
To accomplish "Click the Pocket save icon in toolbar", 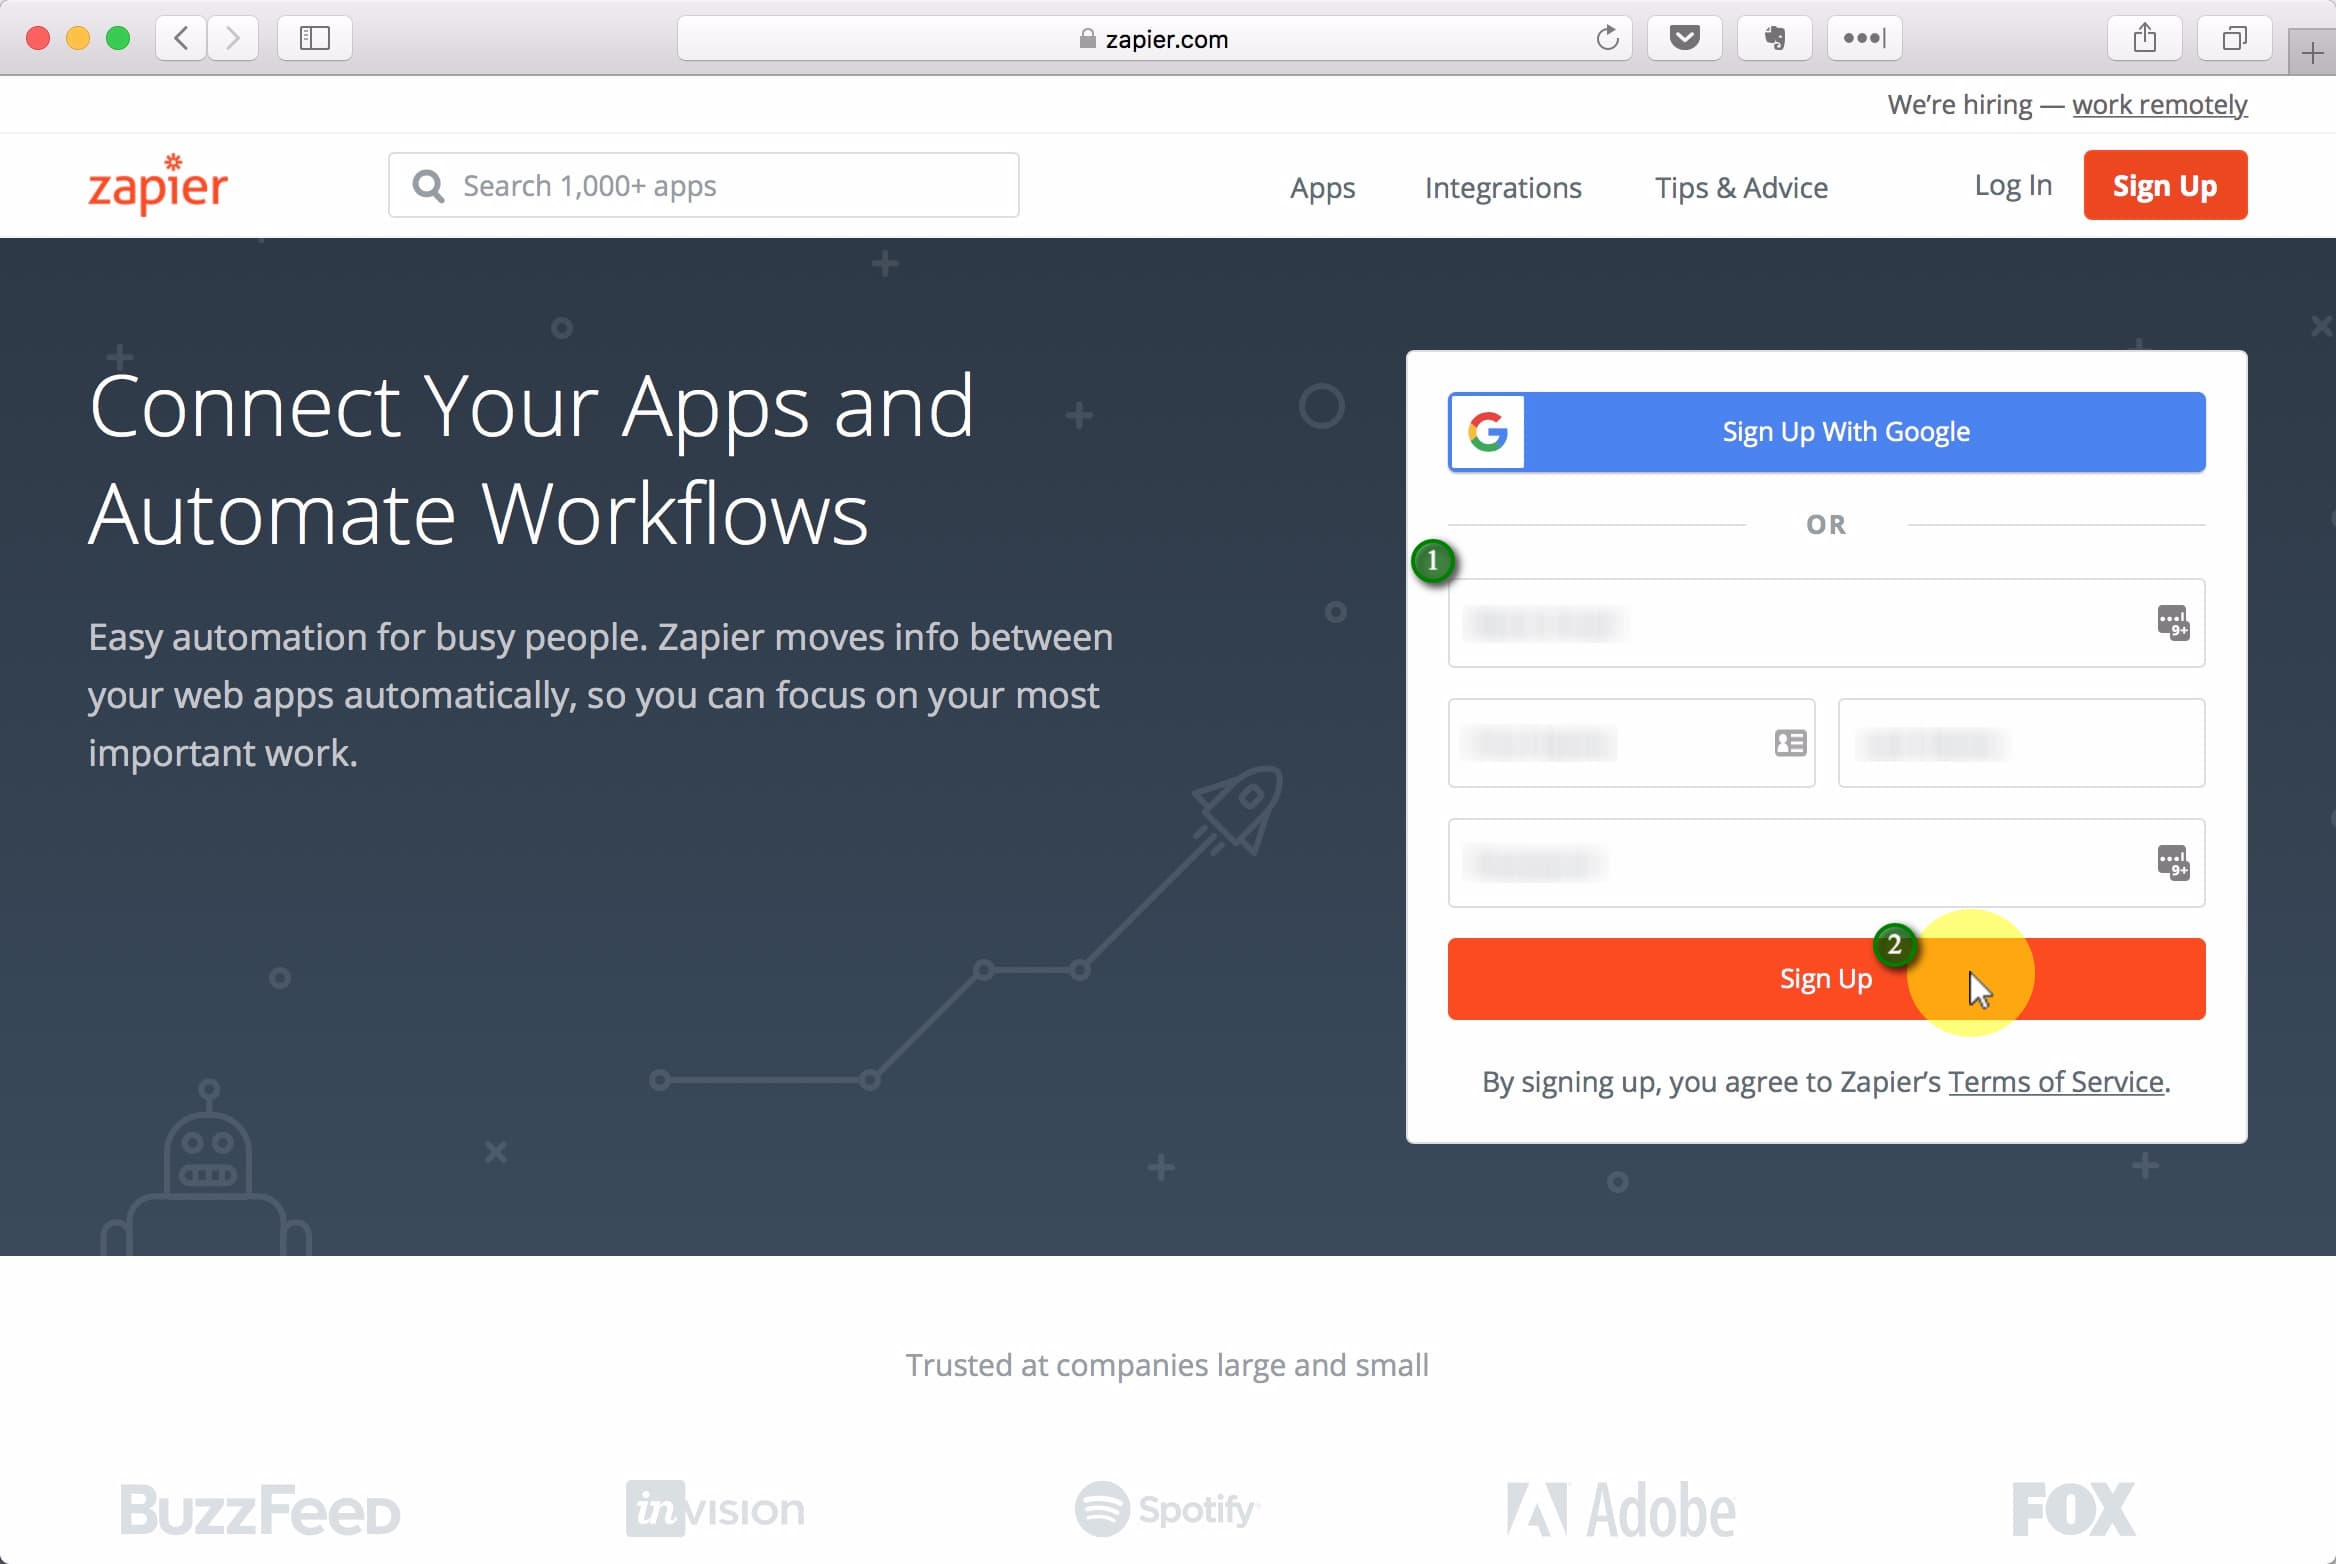I will [1684, 38].
